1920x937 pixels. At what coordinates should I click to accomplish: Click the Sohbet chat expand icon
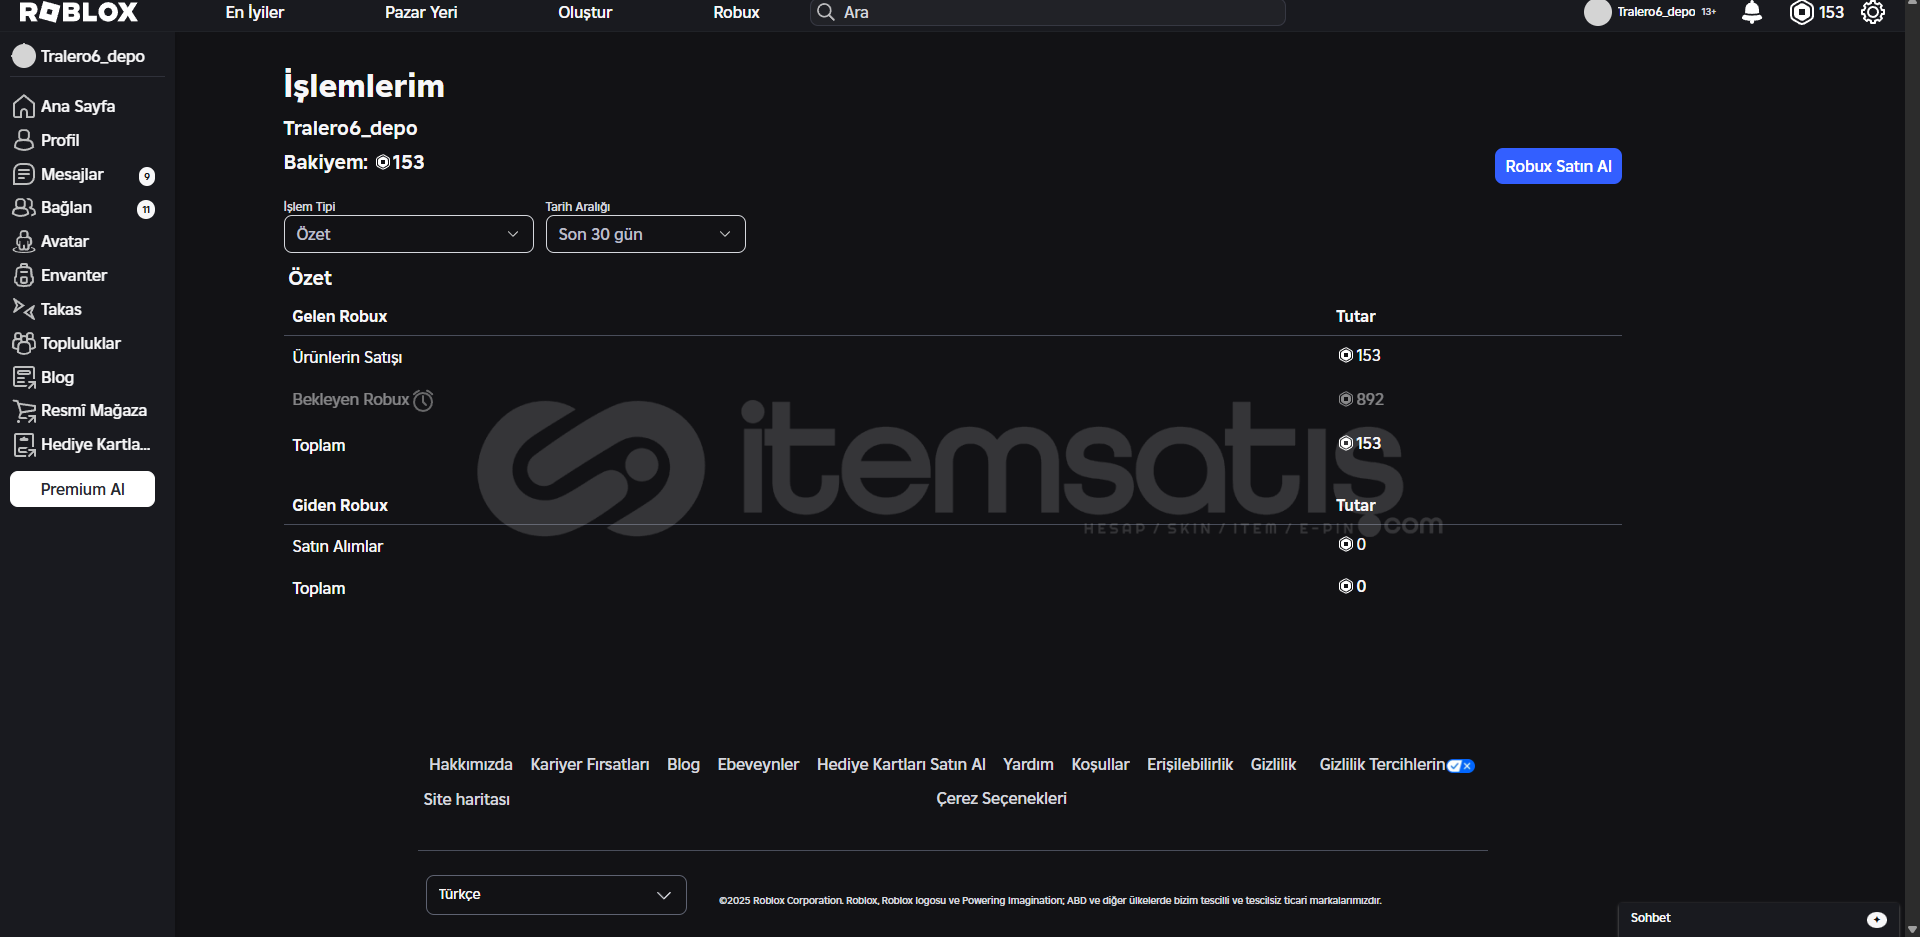point(1877,919)
